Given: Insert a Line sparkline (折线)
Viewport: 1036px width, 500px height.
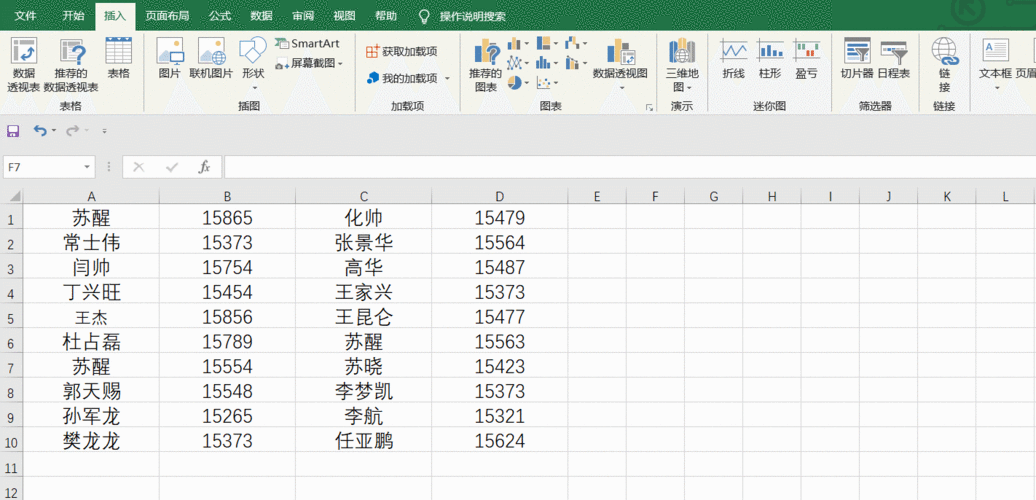Looking at the screenshot, I should [733, 58].
